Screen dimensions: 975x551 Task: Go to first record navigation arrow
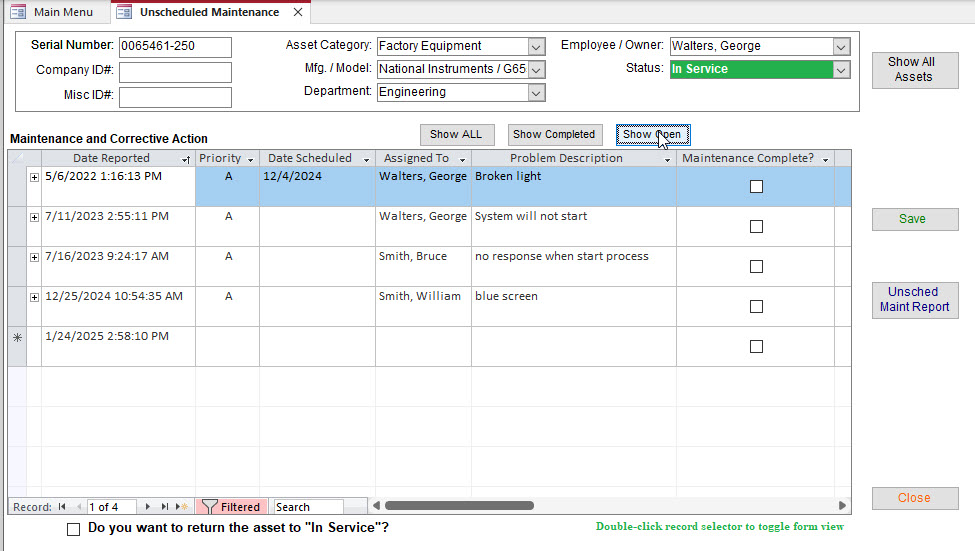click(62, 507)
